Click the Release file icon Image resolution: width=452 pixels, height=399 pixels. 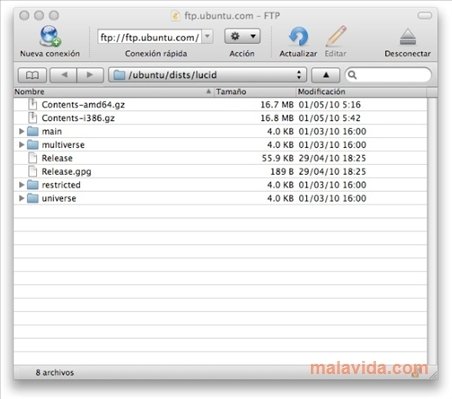coord(33,158)
